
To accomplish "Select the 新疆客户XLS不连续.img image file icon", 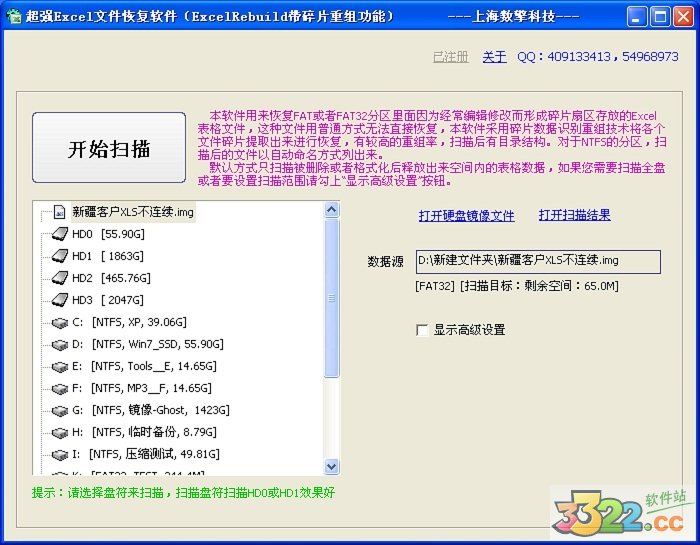I will [x=59, y=212].
